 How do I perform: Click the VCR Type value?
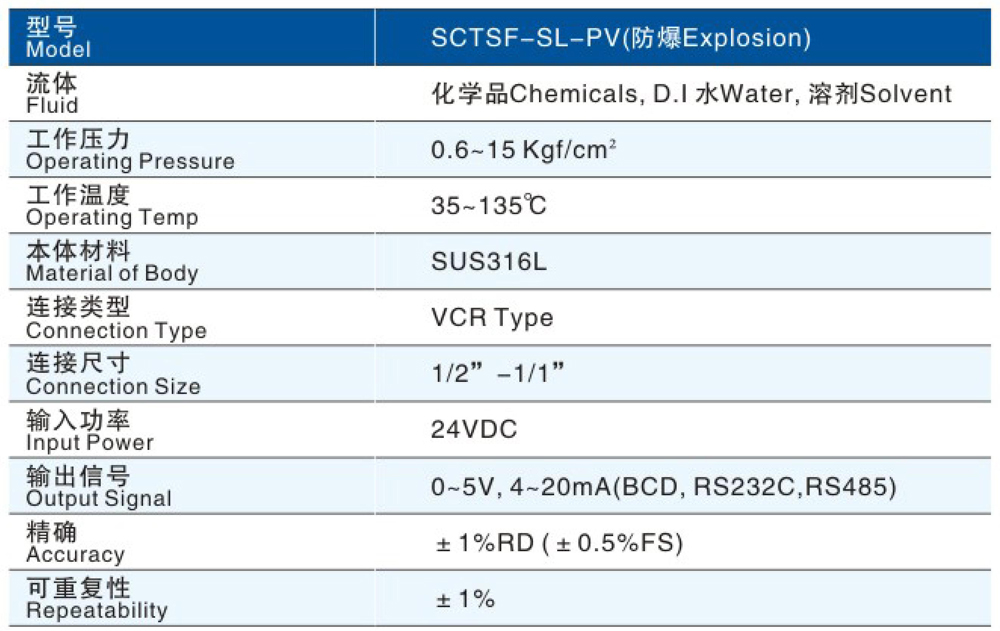pos(492,319)
